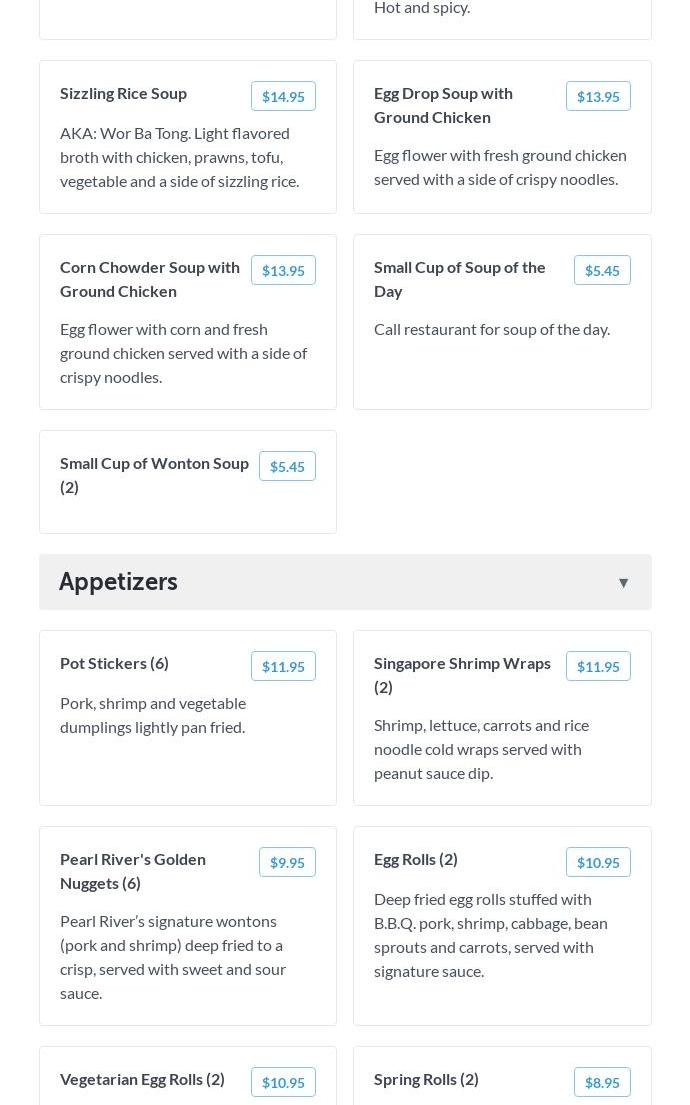Open the Pot Stickers description text
This screenshot has width=690, height=1105.
(153, 715)
